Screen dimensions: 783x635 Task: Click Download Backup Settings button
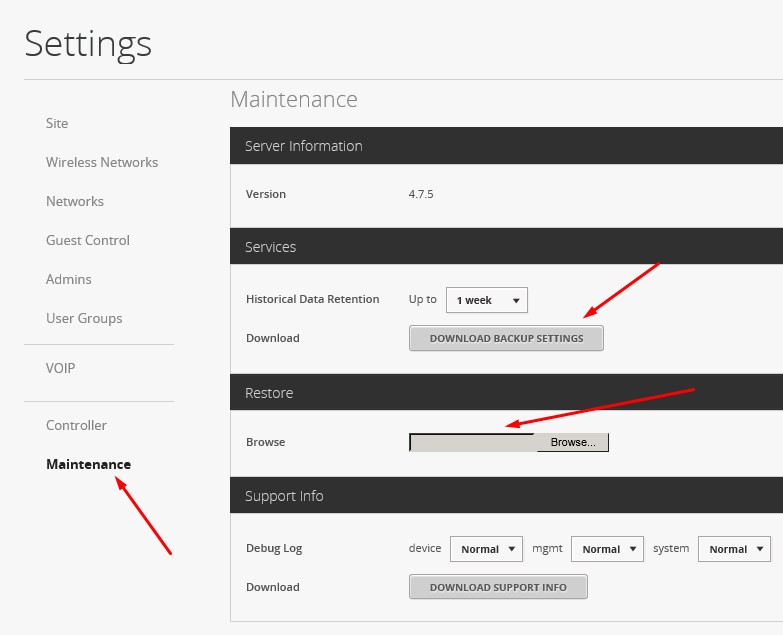click(506, 338)
